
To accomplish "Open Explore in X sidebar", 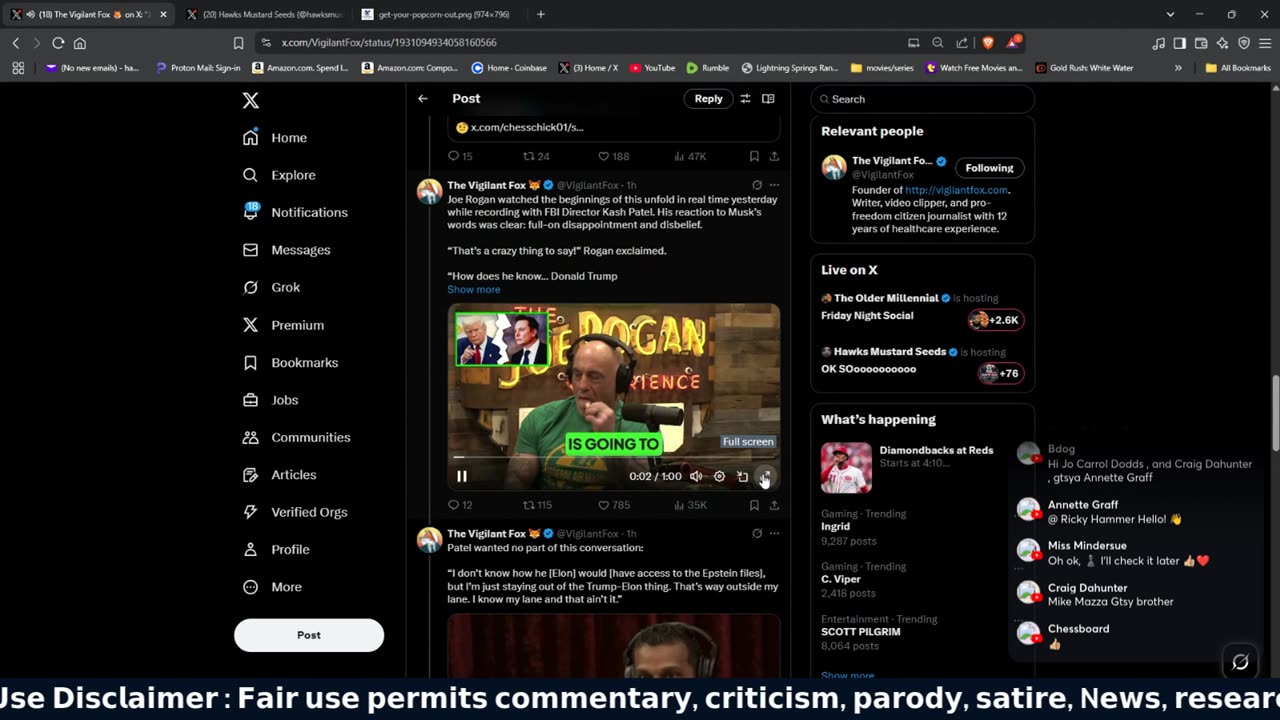I will (279, 175).
